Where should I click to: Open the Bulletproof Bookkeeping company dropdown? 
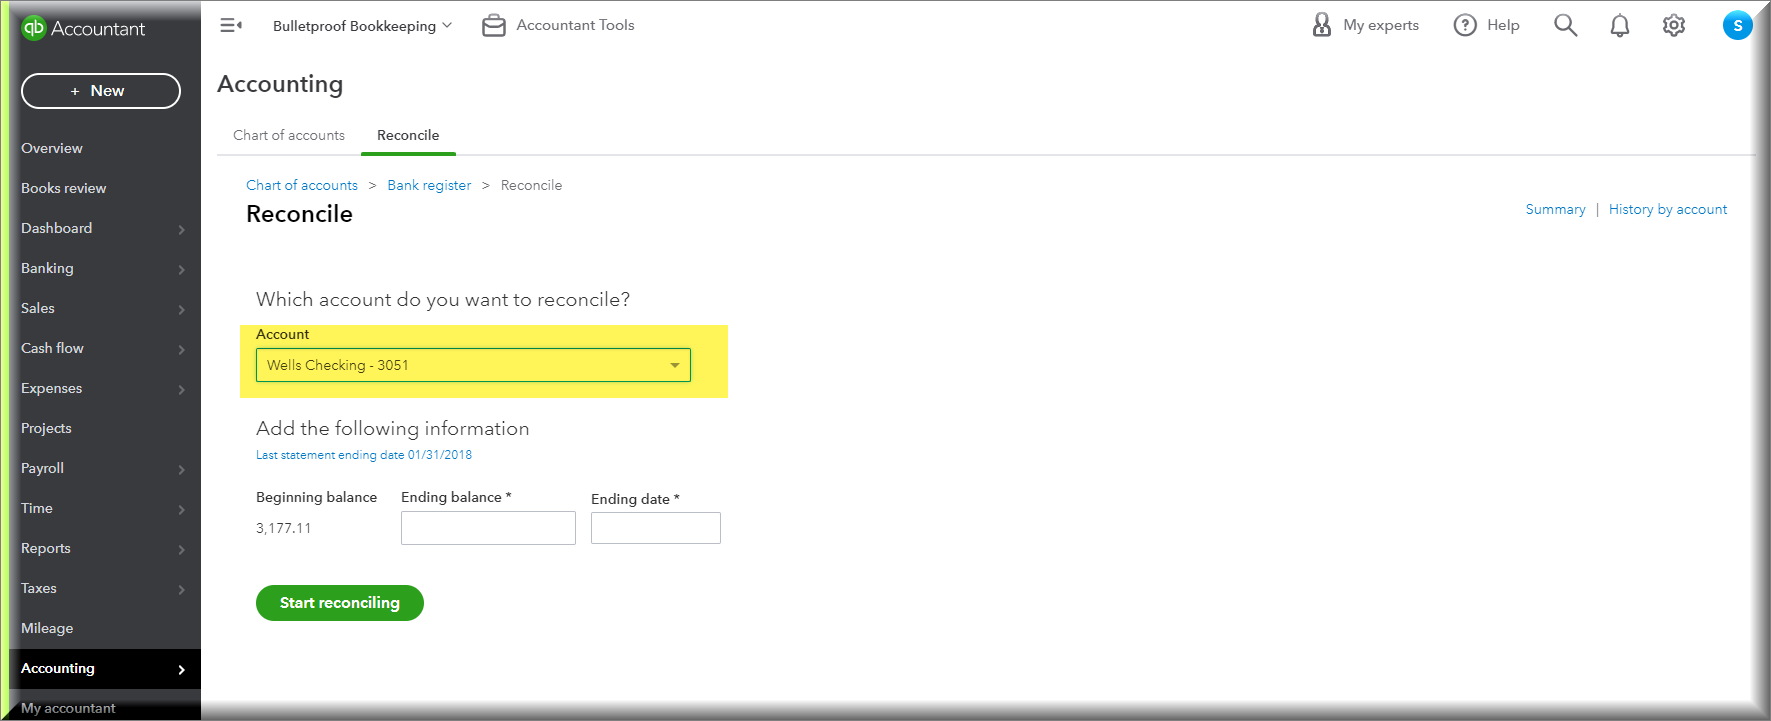[x=362, y=26]
